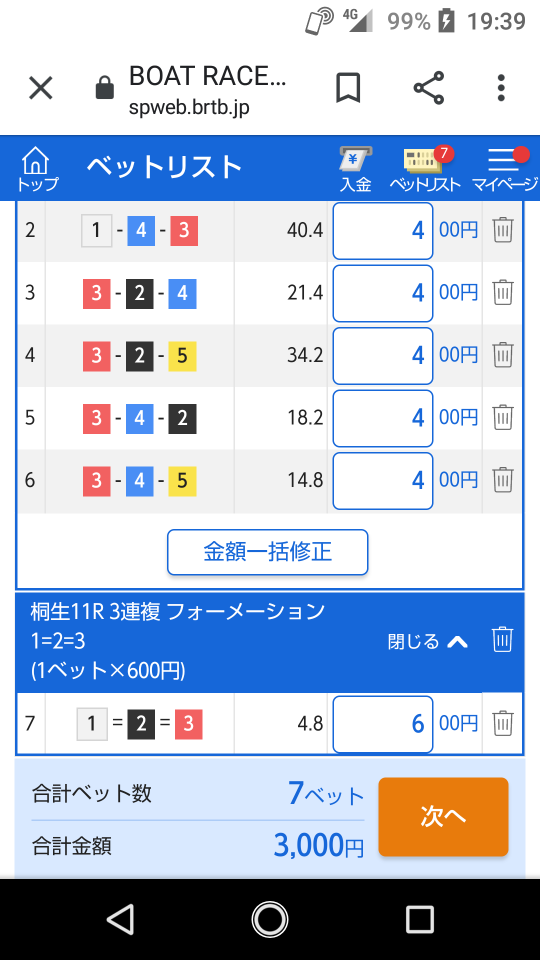540x960 pixels.
Task: Select the amount field showing 6 for 1=2=3
Action: (383, 724)
